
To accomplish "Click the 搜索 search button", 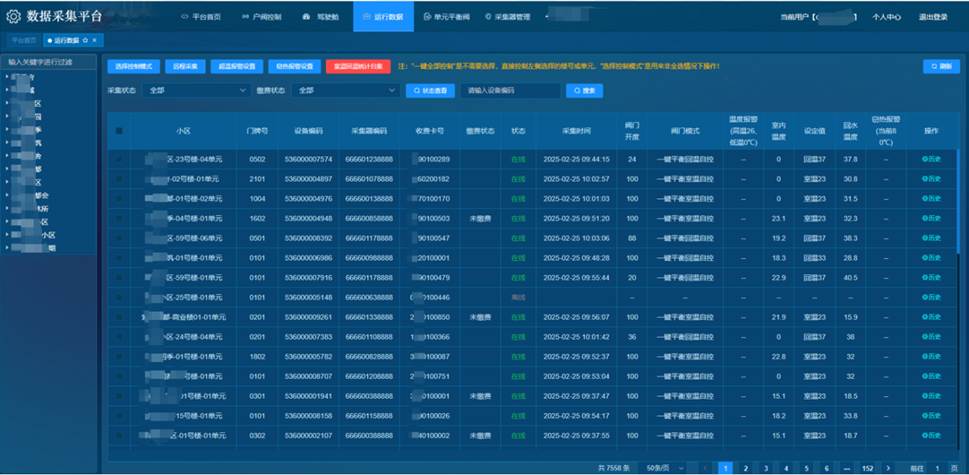I will 585,91.
